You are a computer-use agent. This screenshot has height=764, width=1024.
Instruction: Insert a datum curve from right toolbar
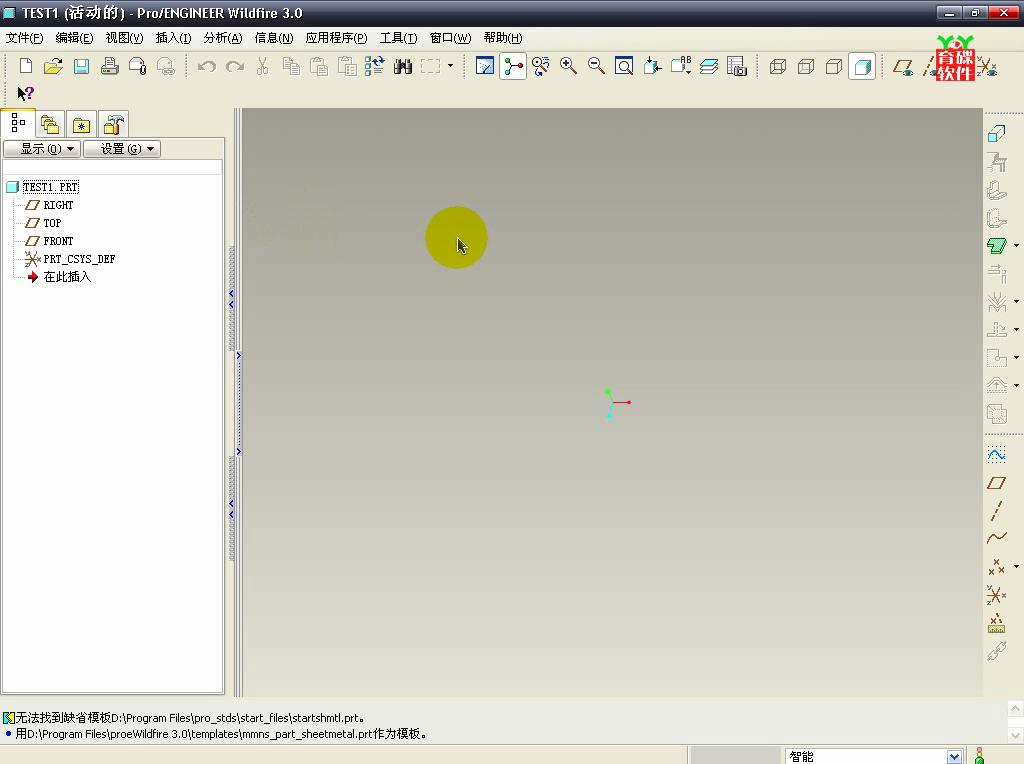997,537
